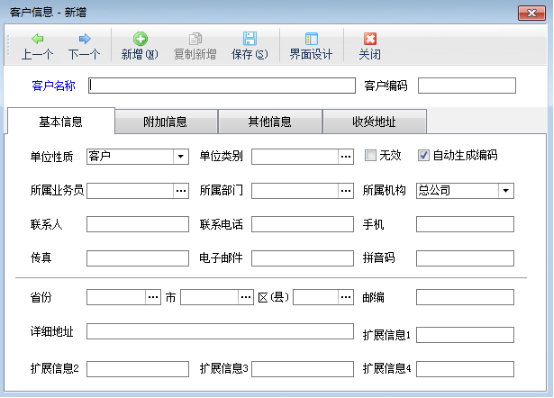The width and height of the screenshot is (554, 398).
Task: Open 界面设计 layout designer icon
Action: point(311,39)
